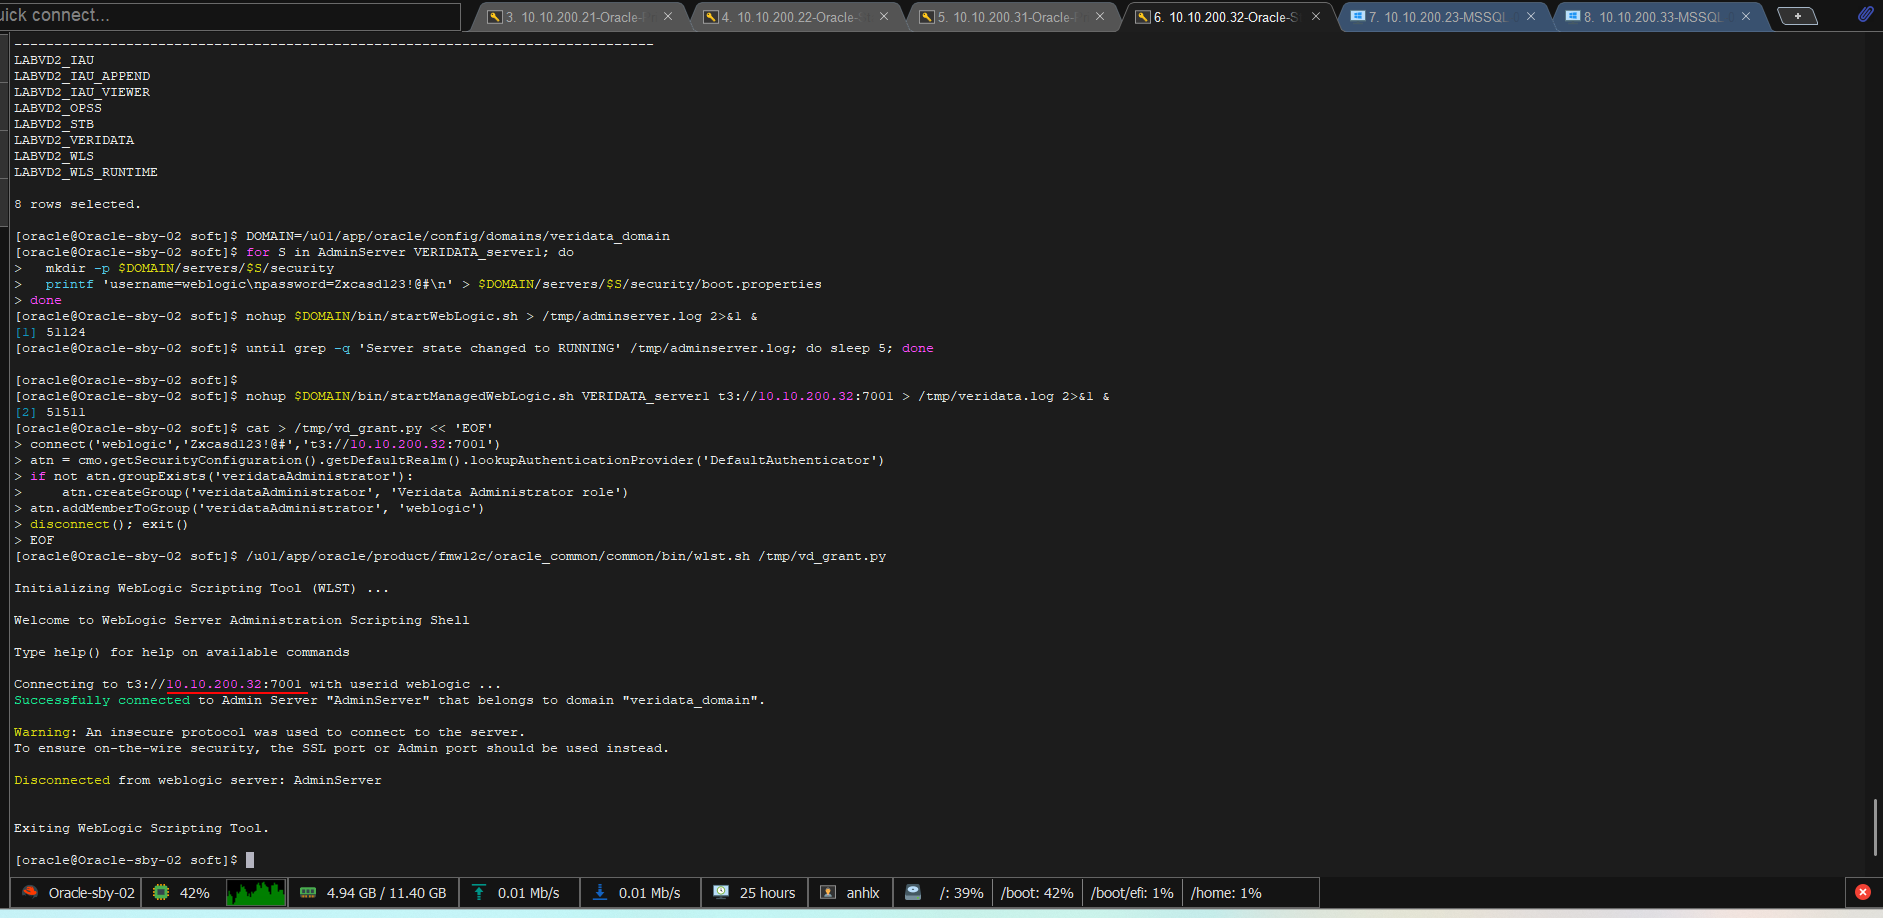Close the 10.10.200.21-Oracle tab
The image size is (1883, 918).
click(x=668, y=16)
